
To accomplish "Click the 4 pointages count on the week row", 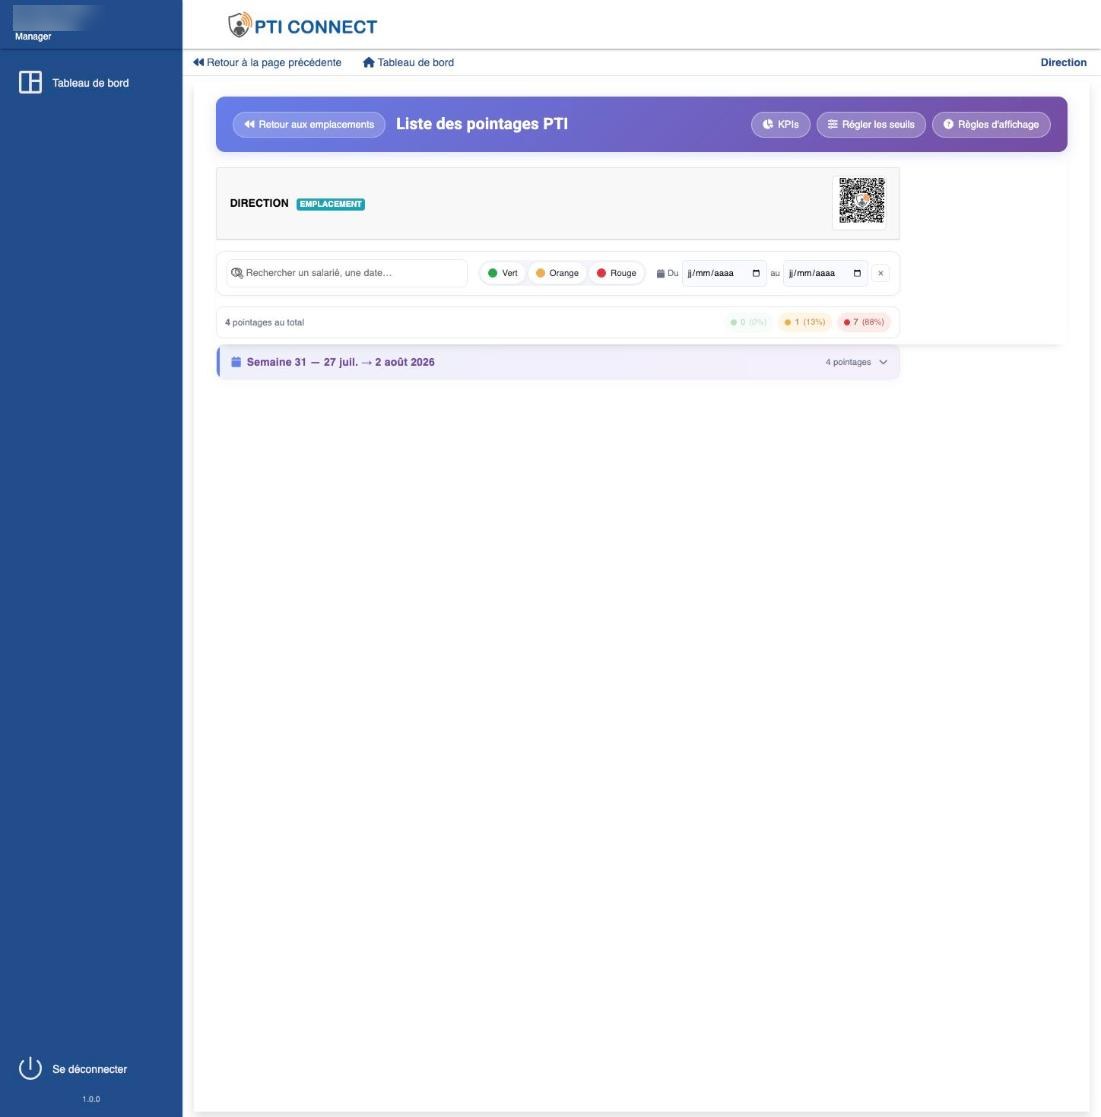I will (848, 362).
